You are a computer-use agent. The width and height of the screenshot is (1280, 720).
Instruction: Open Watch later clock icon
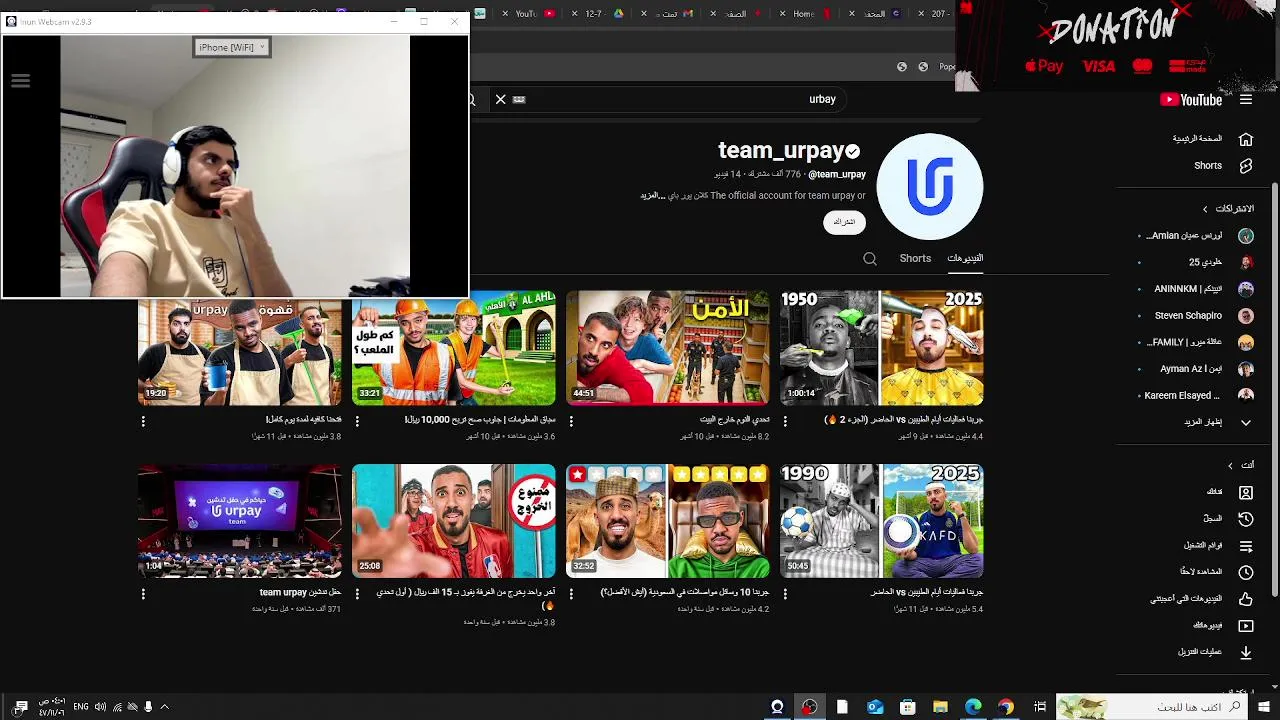coord(1246,572)
